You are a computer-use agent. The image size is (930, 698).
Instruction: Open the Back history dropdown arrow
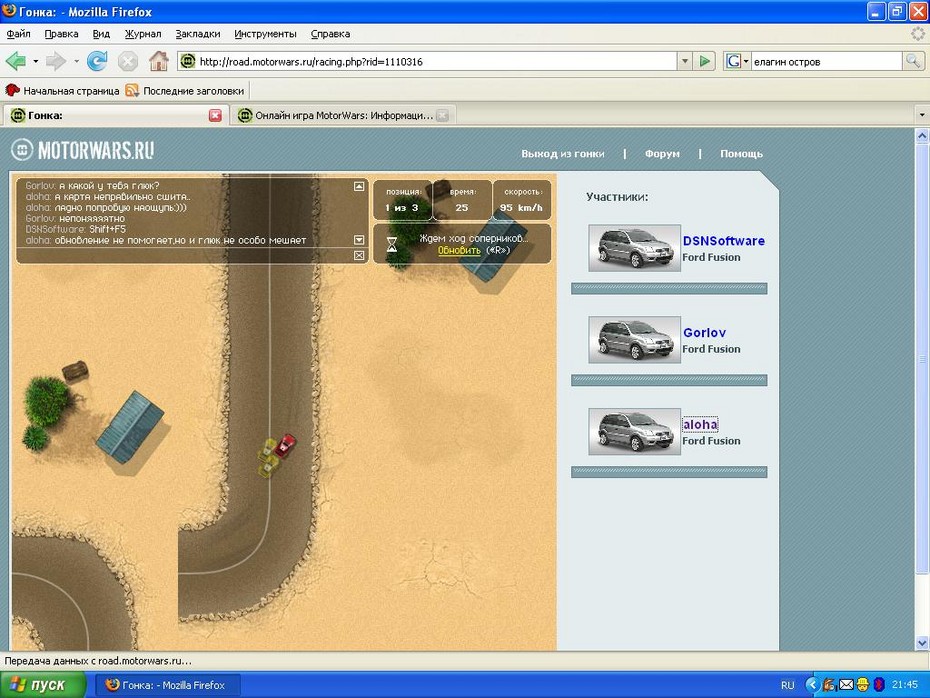tap(36, 61)
